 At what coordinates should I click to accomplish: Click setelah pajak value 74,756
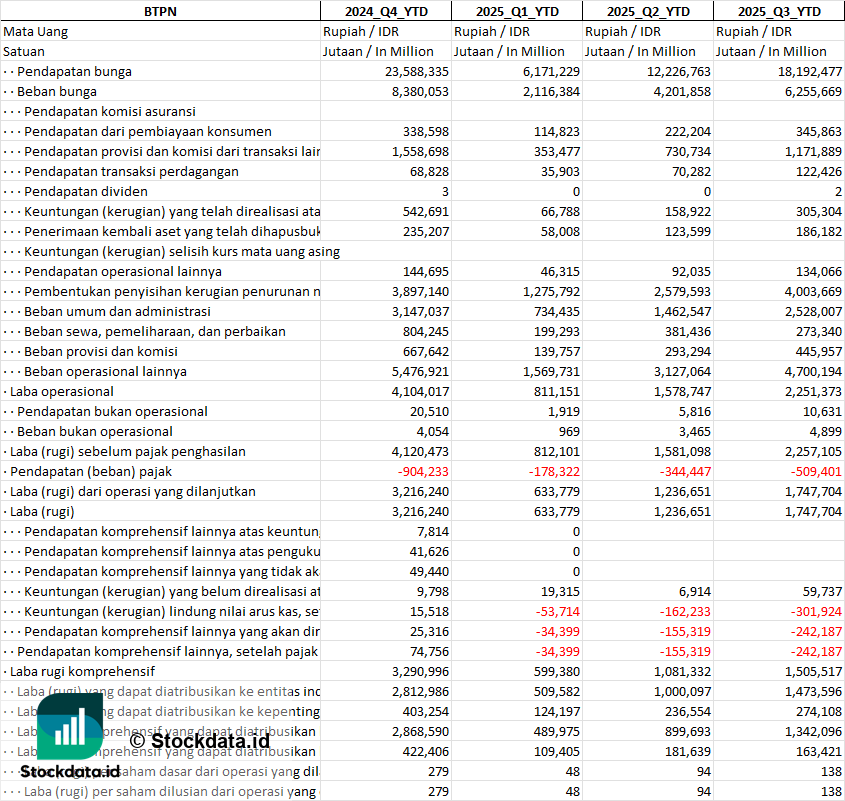coord(430,651)
